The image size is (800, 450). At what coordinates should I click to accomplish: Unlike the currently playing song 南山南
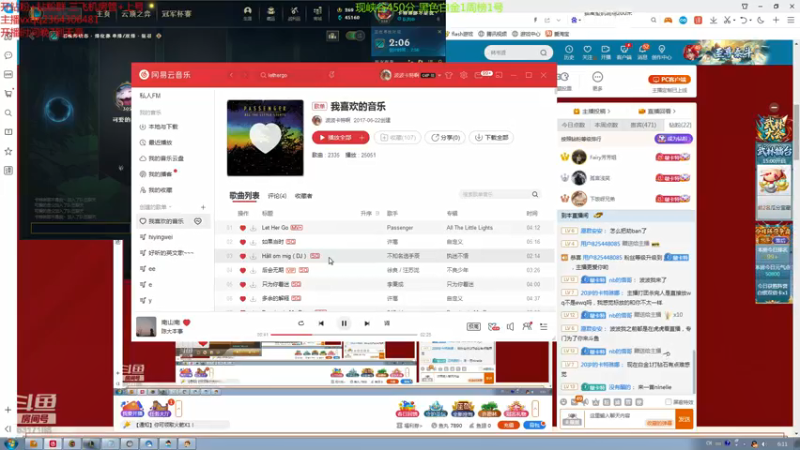point(187,322)
